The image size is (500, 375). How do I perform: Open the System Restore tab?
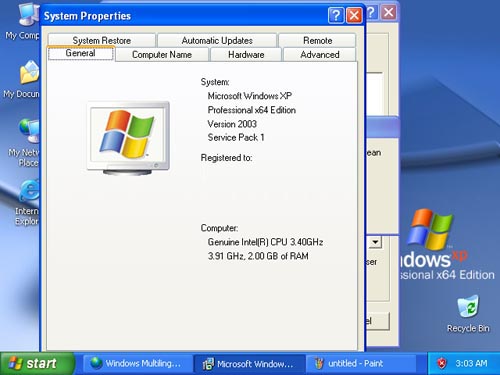pos(102,40)
